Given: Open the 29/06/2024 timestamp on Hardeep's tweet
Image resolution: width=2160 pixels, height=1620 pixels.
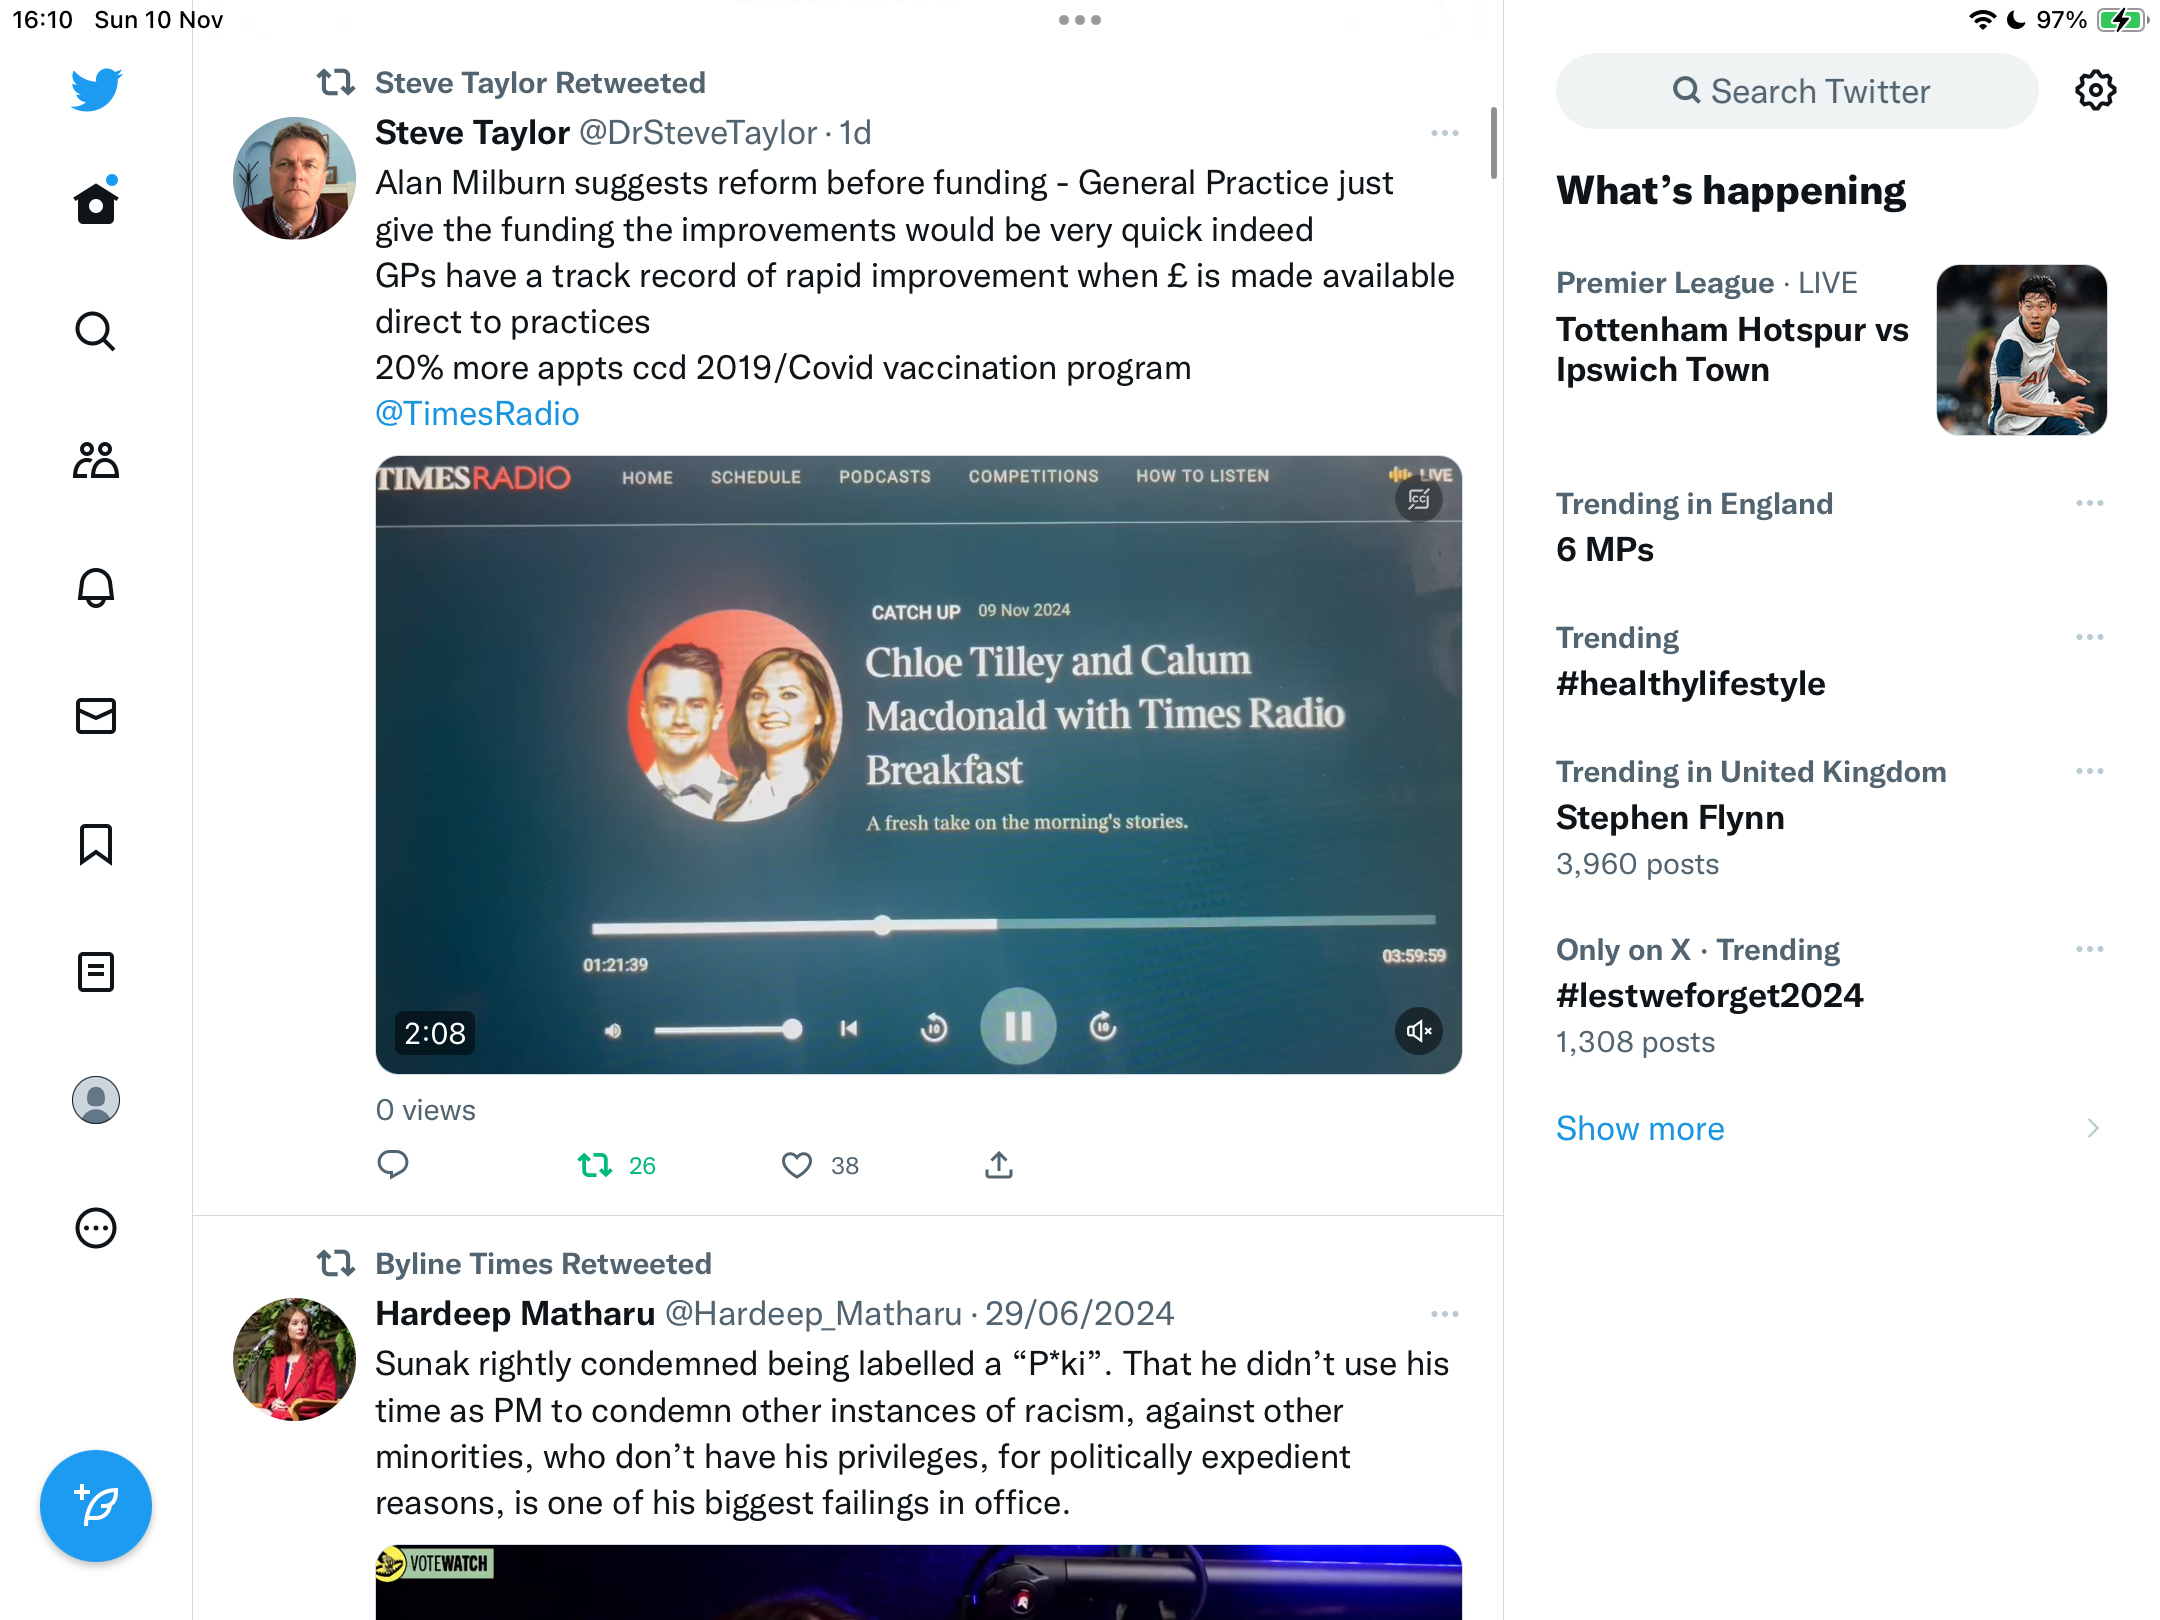Looking at the screenshot, I should point(1079,1314).
